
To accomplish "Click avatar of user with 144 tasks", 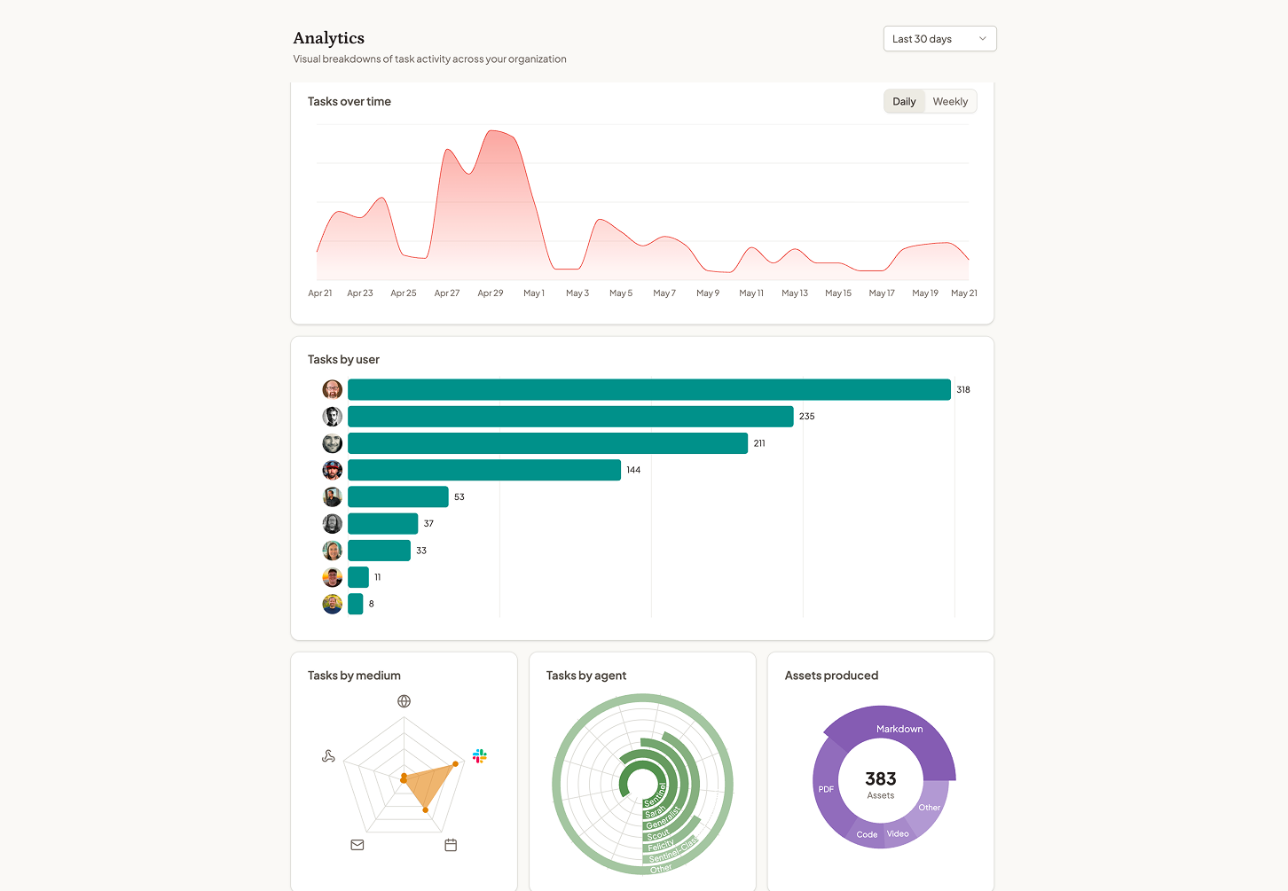I will tap(332, 470).
